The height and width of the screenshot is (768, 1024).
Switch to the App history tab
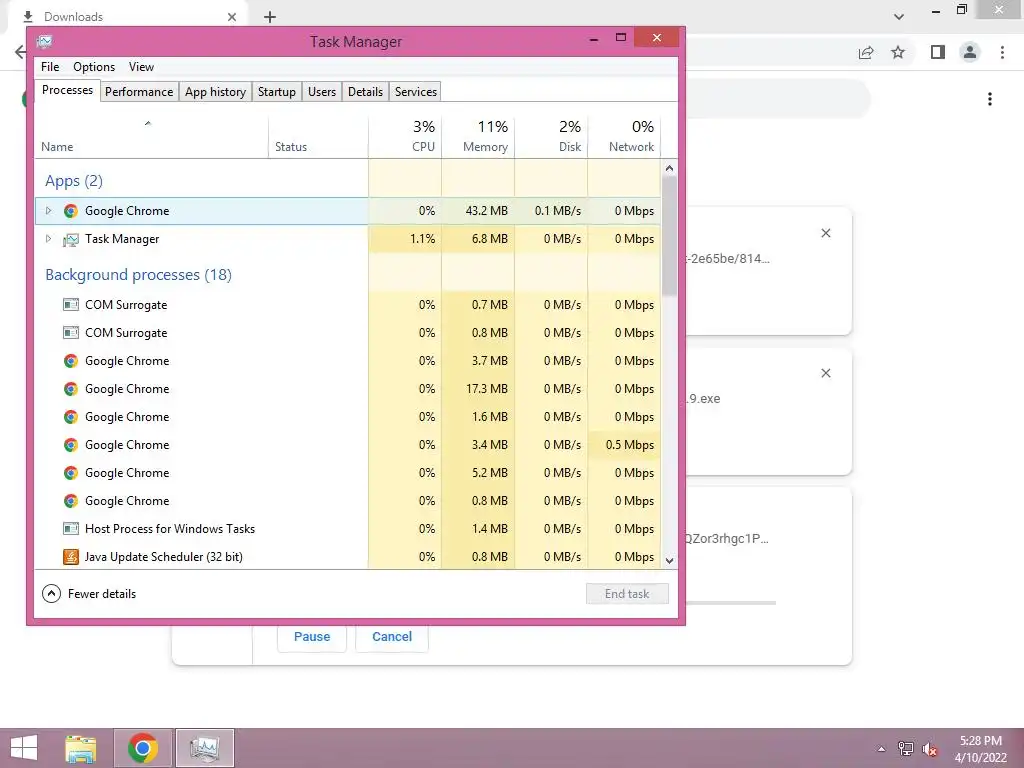(216, 91)
